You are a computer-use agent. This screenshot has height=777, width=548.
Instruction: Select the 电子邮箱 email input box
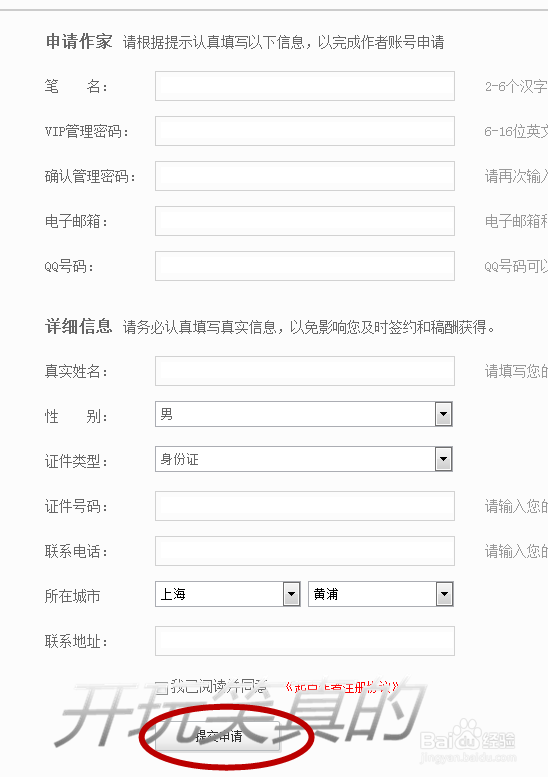(x=305, y=221)
